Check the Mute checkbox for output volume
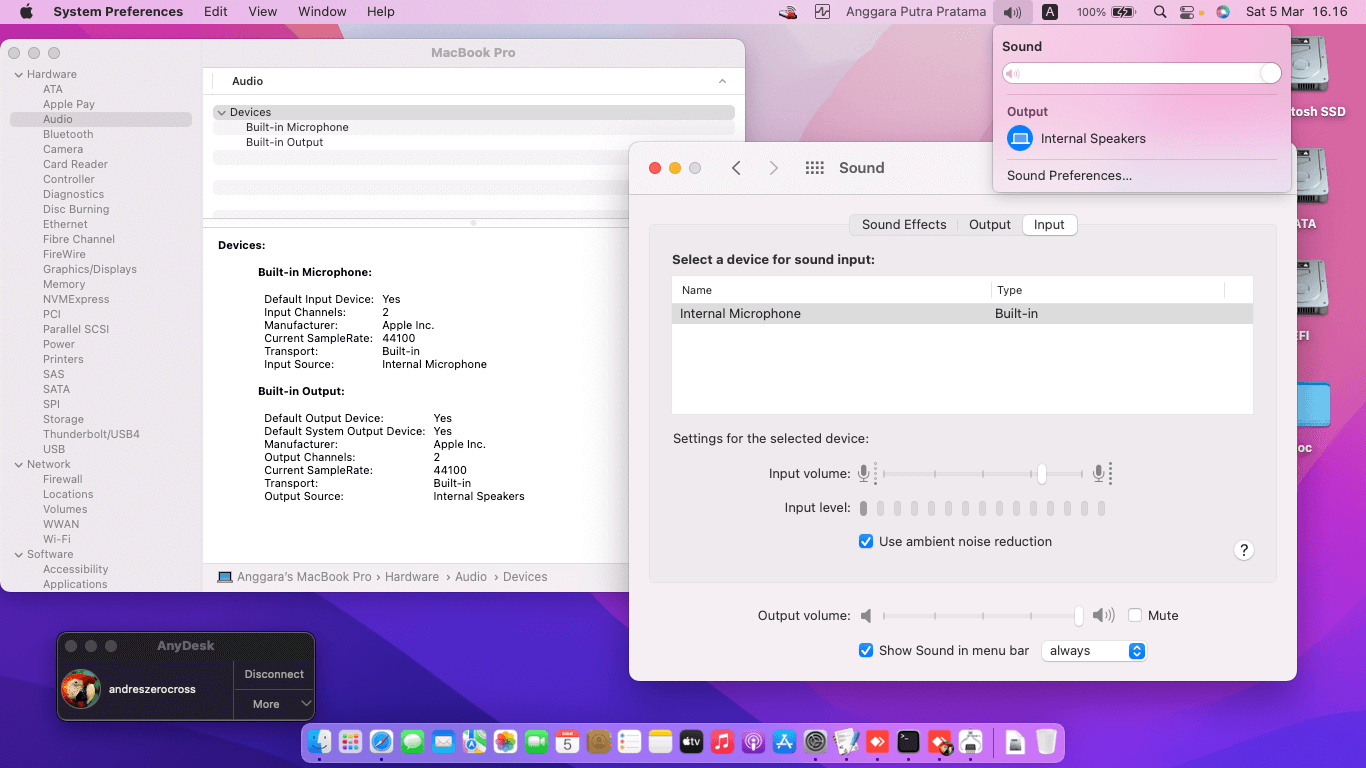The image size is (1366, 768). (1135, 615)
